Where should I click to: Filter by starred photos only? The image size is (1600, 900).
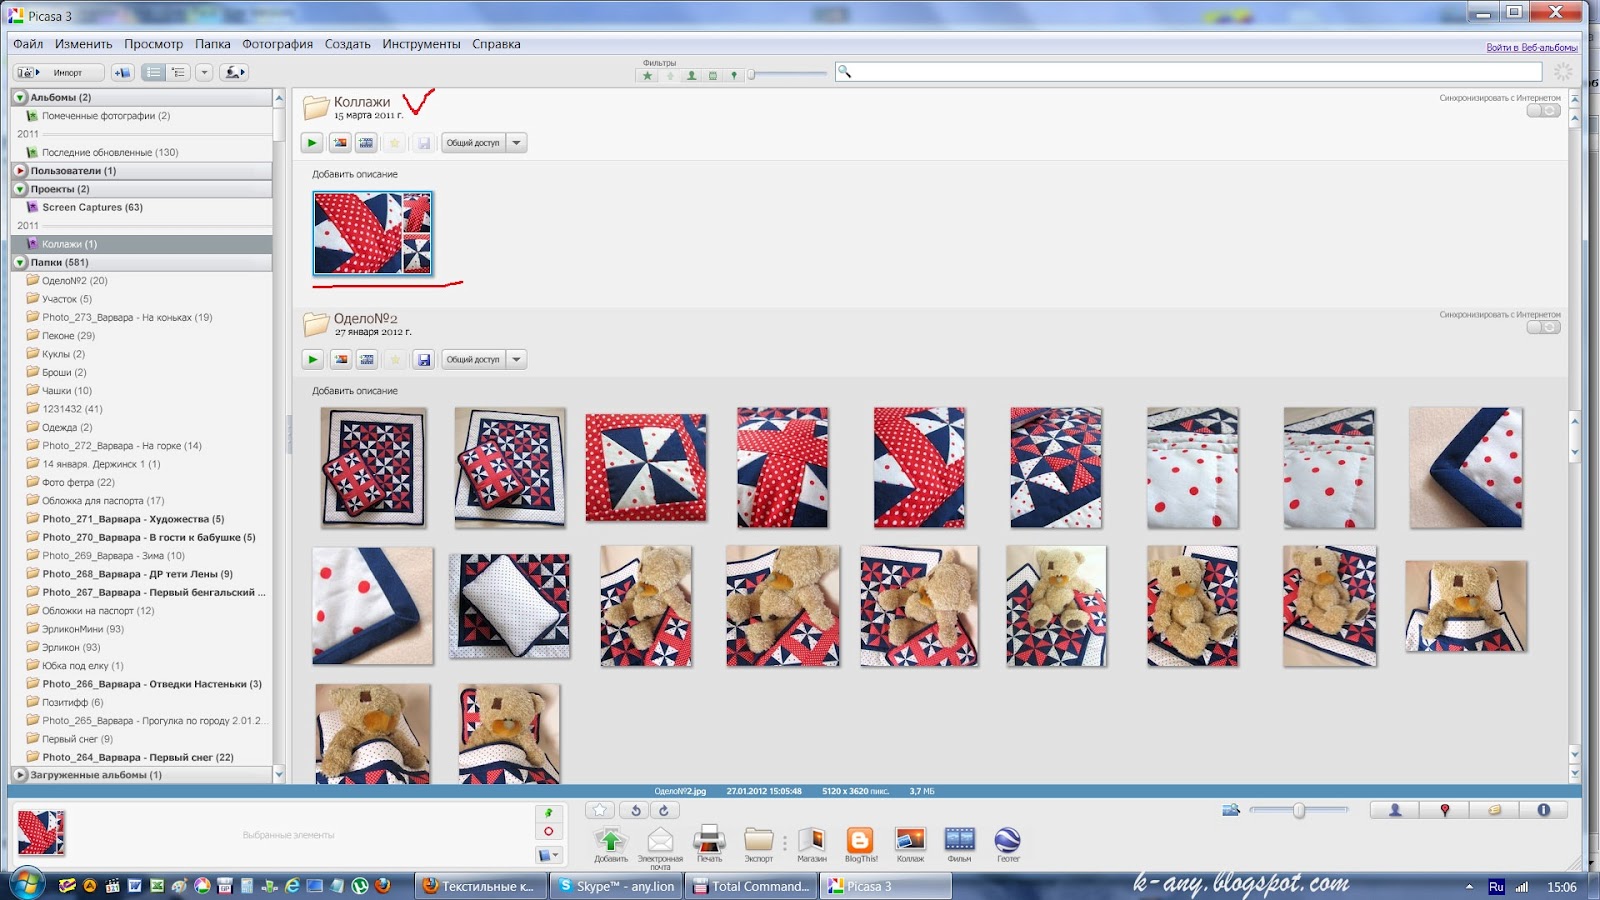pos(648,75)
